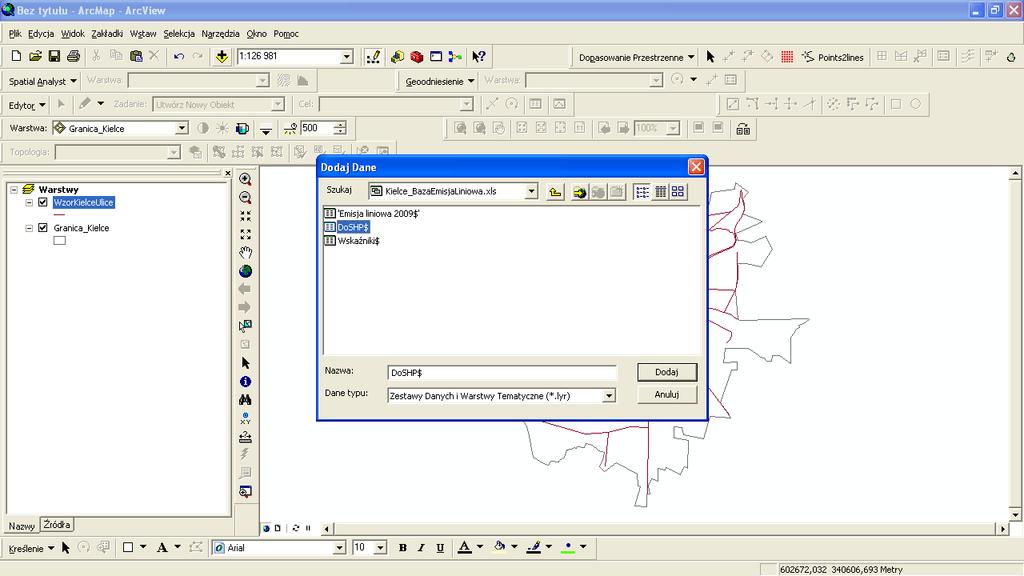The image size is (1024, 576).
Task: Open the Szukaj location dropdown
Action: (x=532, y=191)
